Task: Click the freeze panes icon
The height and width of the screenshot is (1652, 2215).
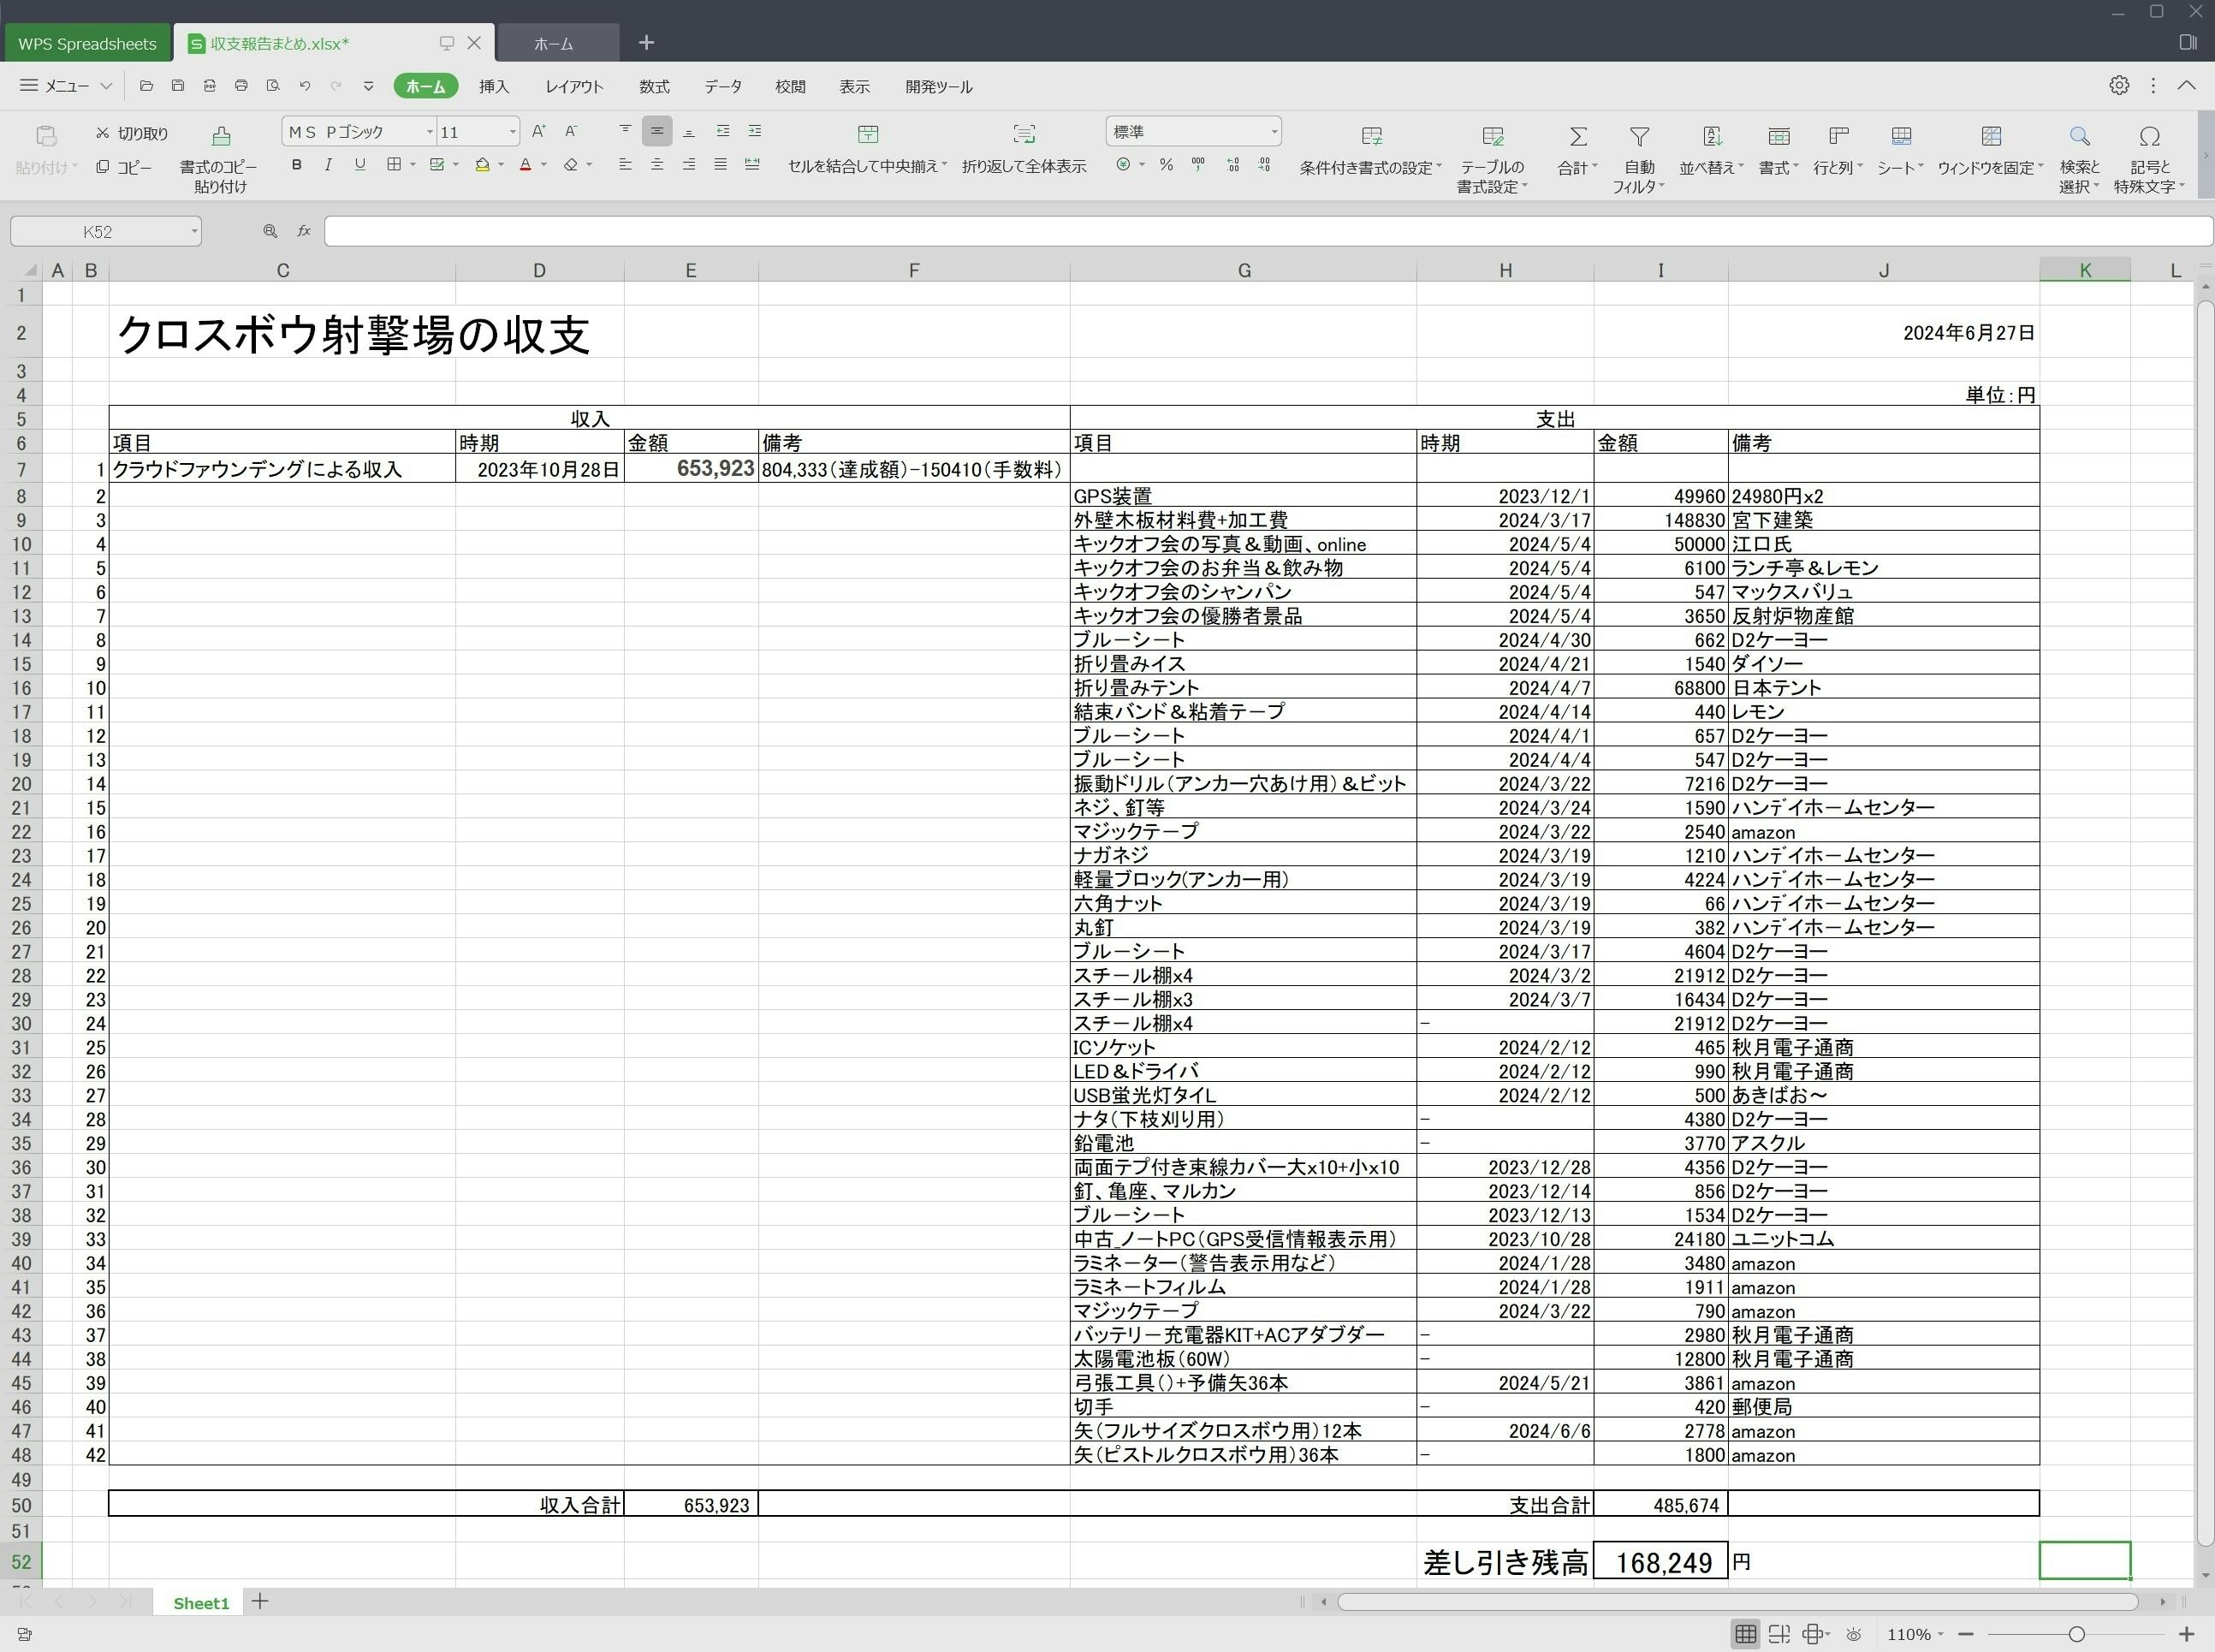Action: point(1991,136)
